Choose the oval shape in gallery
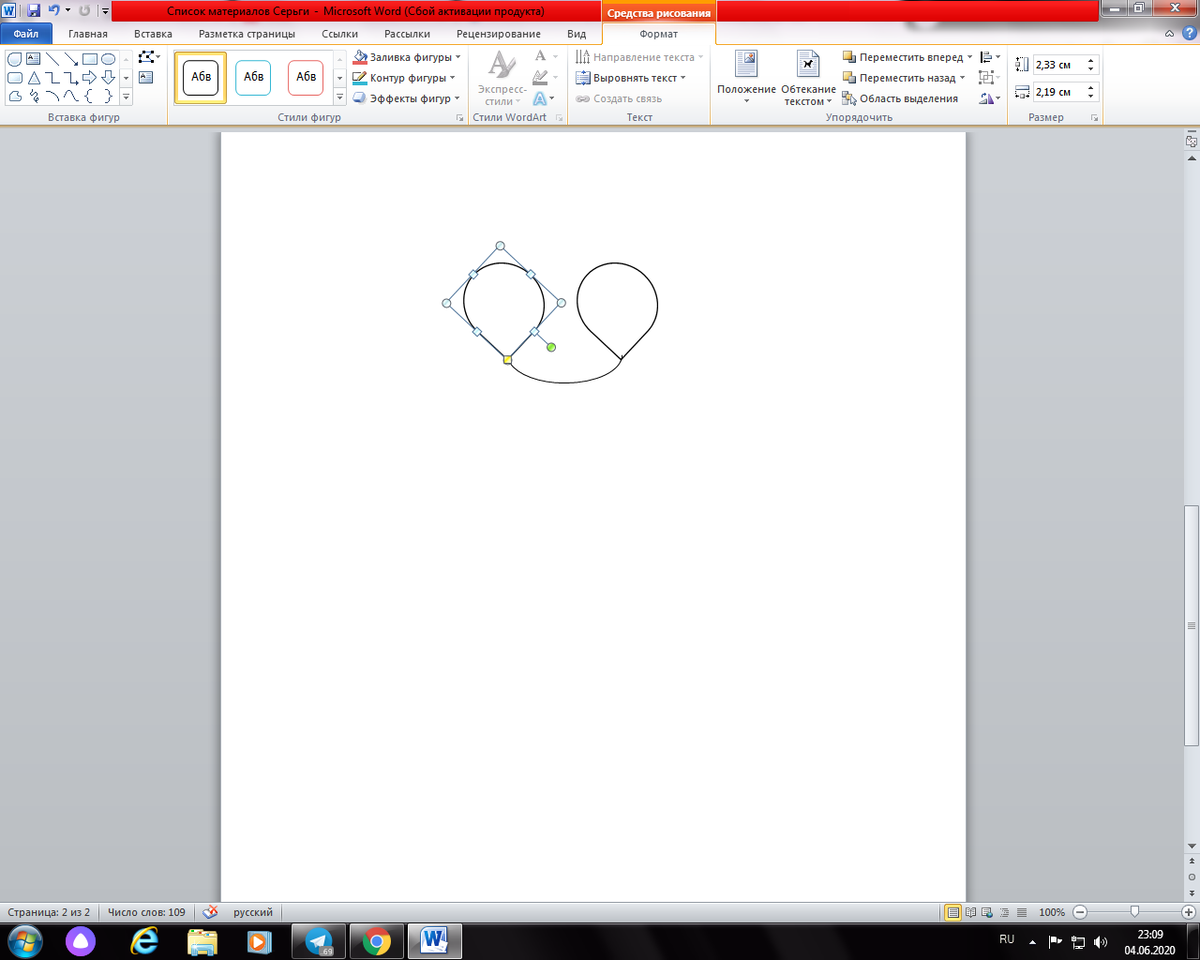The width and height of the screenshot is (1200, 960). (108, 59)
